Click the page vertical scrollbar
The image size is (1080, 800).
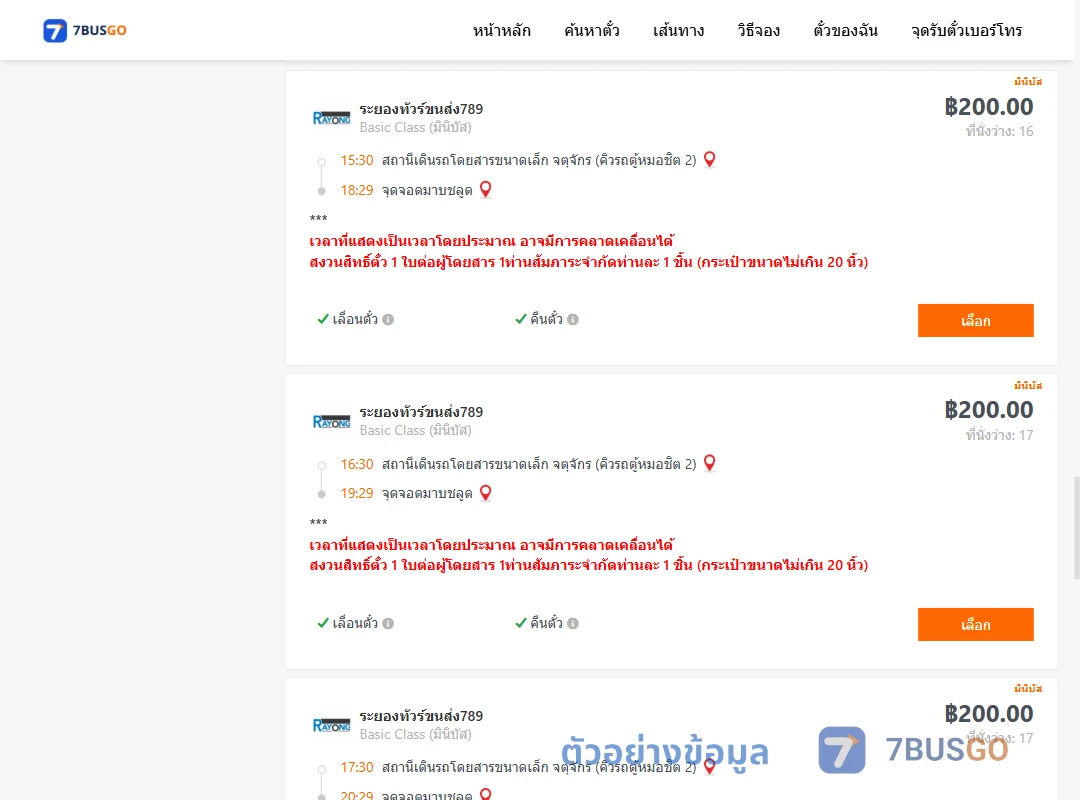click(1077, 527)
